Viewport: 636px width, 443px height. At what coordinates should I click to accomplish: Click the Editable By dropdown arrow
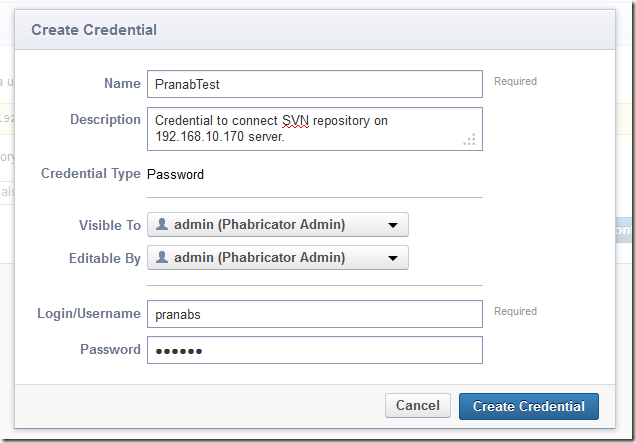coord(393,259)
